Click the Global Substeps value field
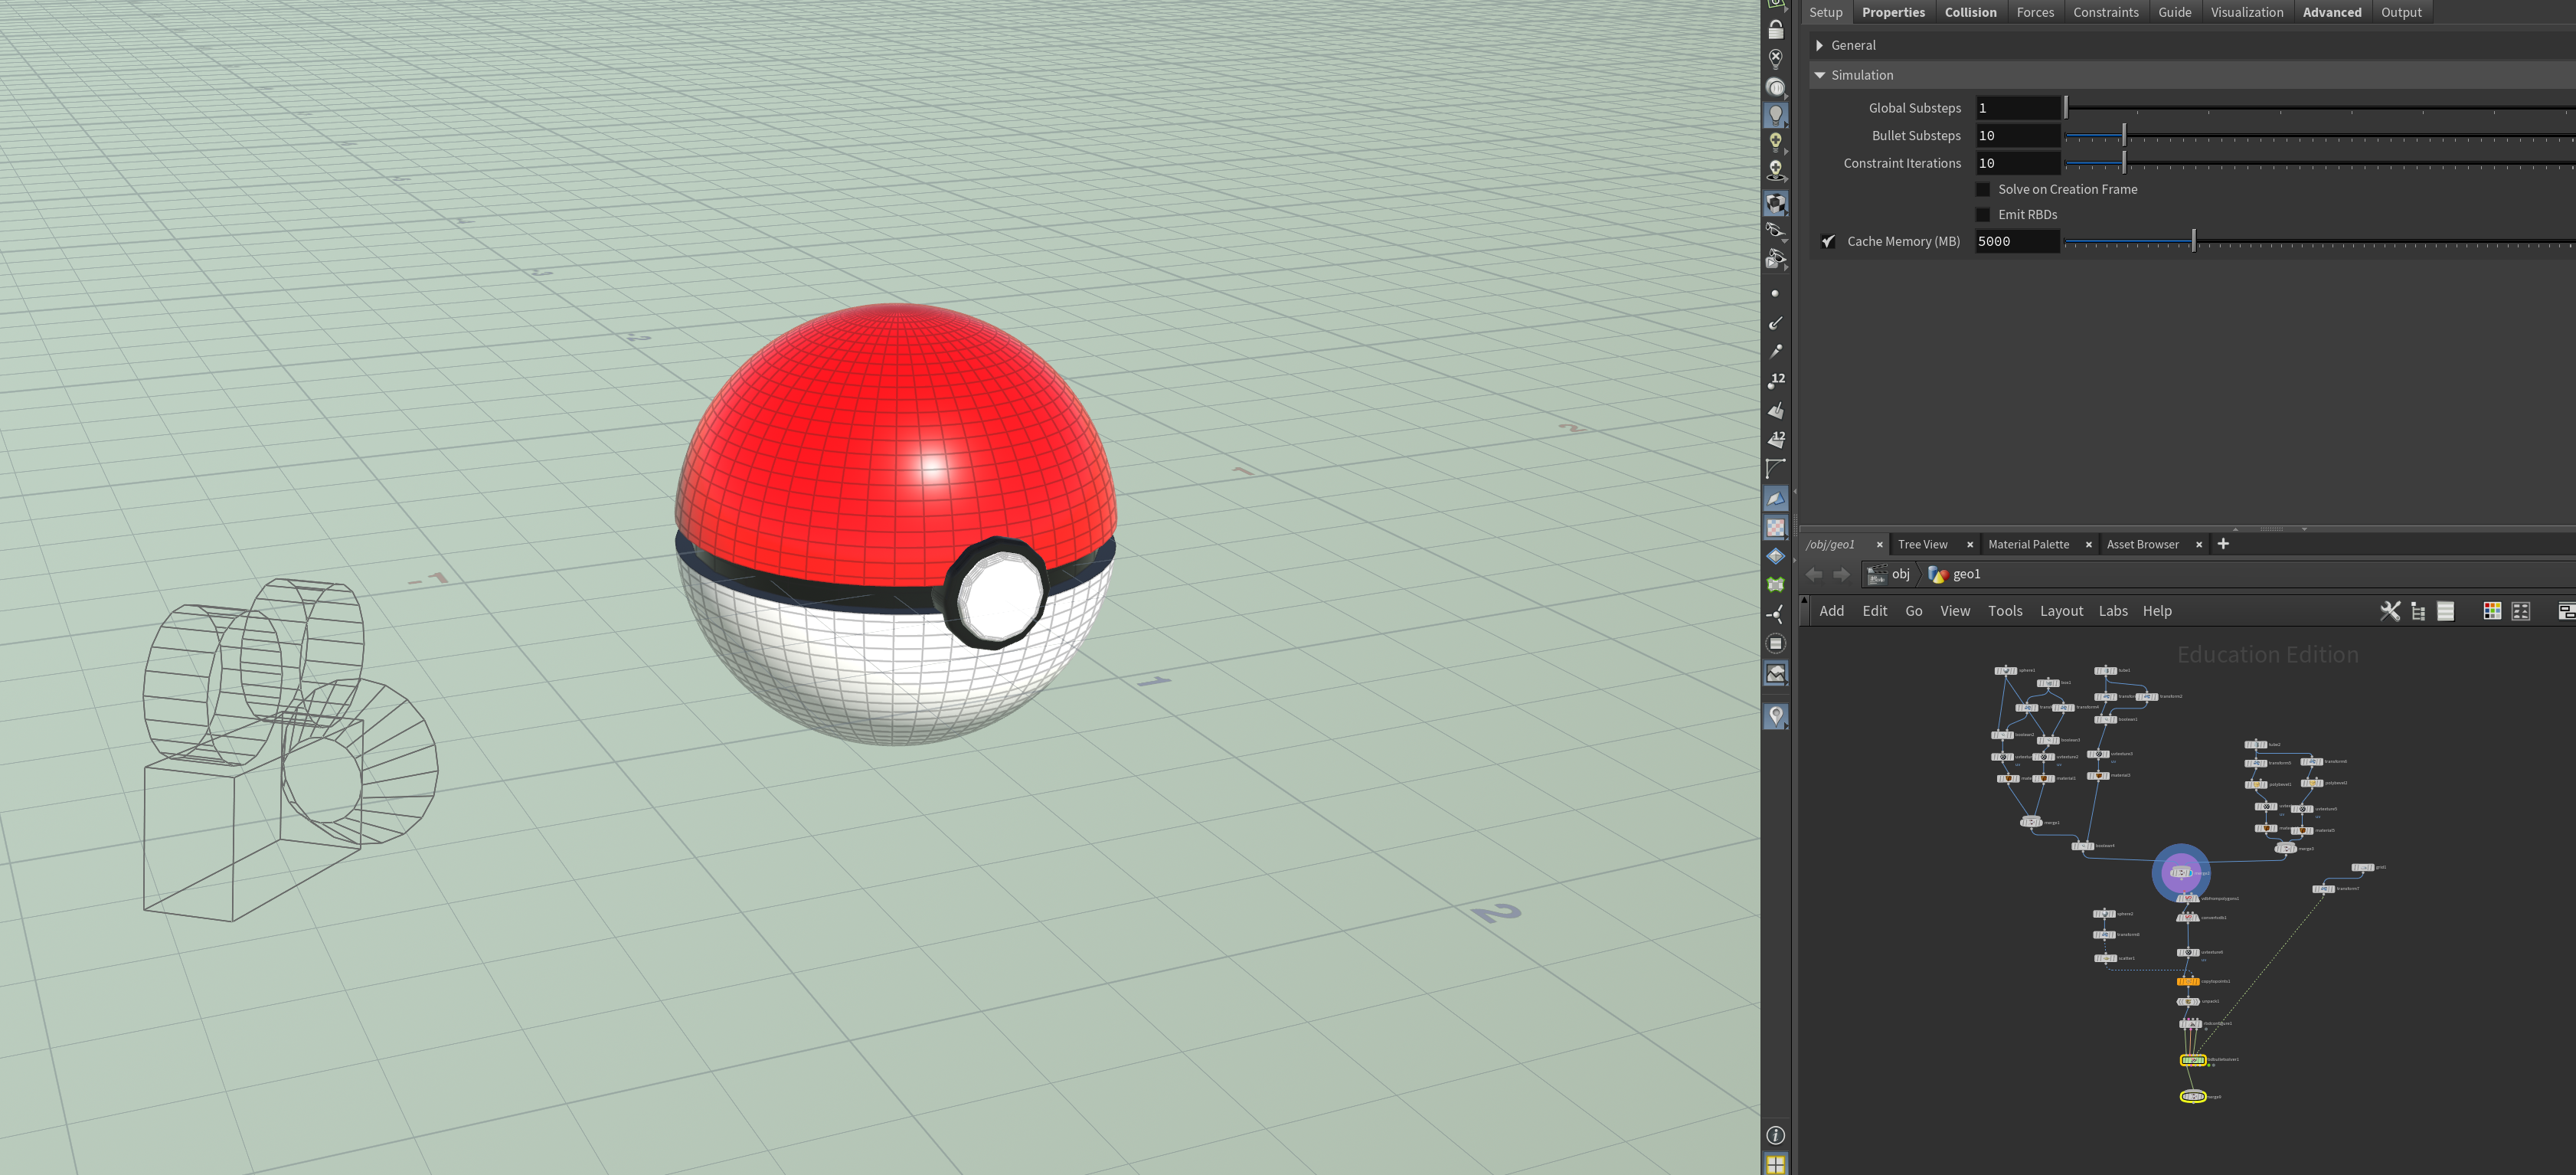This screenshot has height=1175, width=2576. [x=2017, y=108]
